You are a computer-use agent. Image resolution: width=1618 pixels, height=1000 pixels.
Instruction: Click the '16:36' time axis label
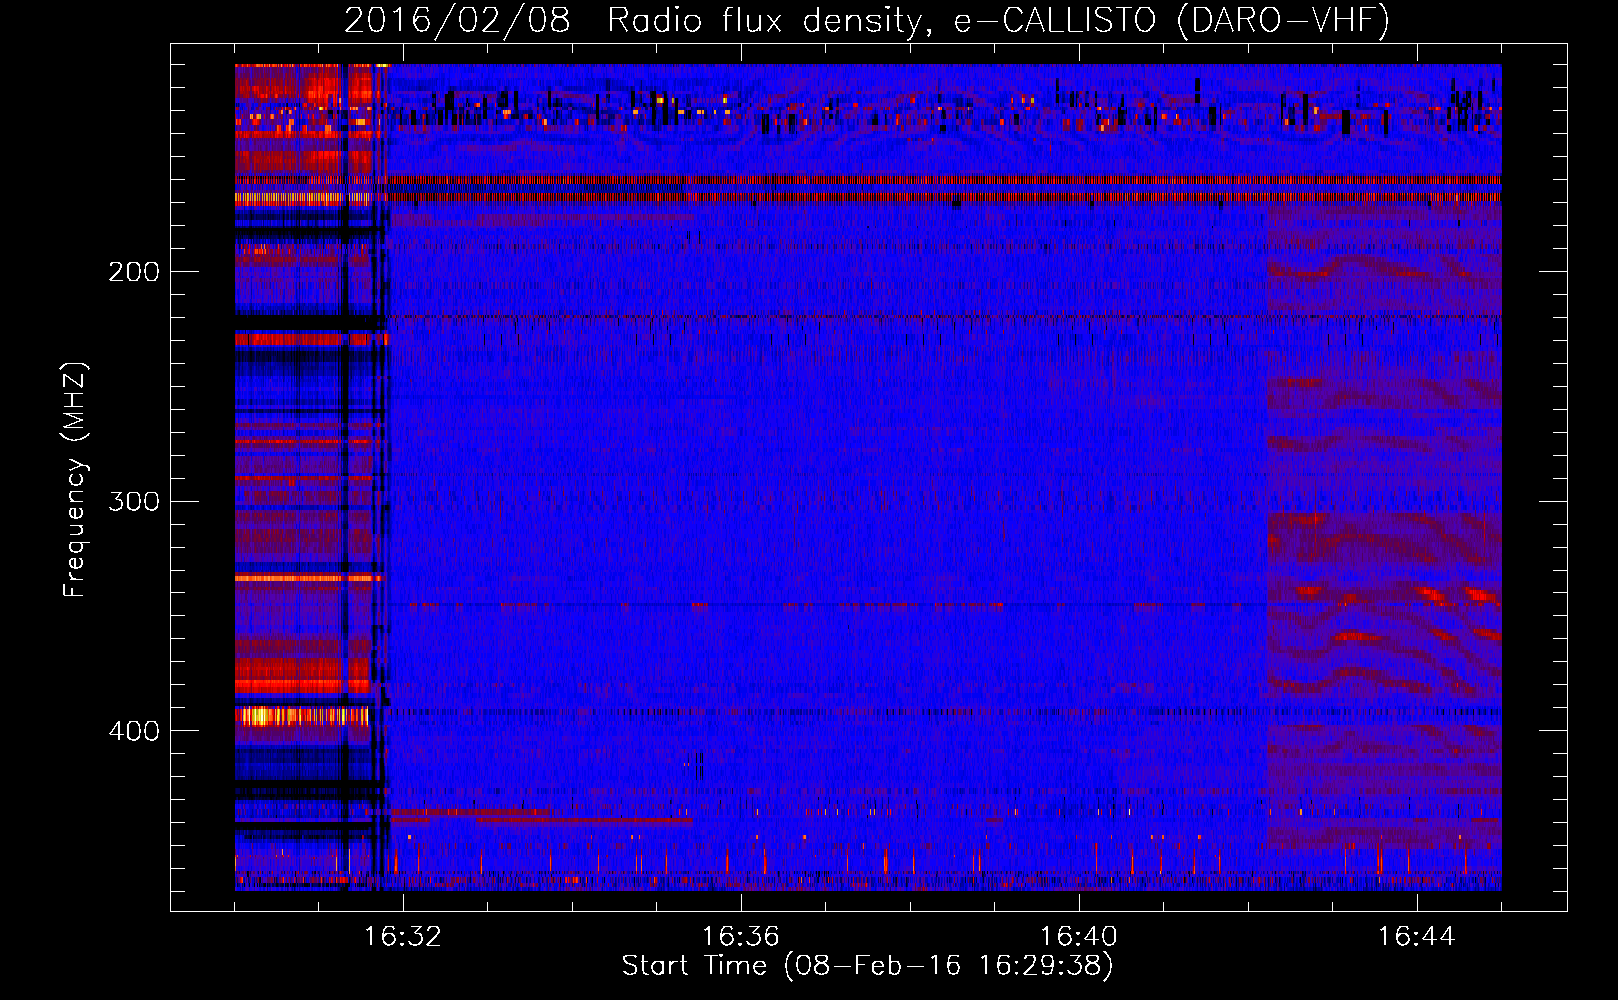741,937
